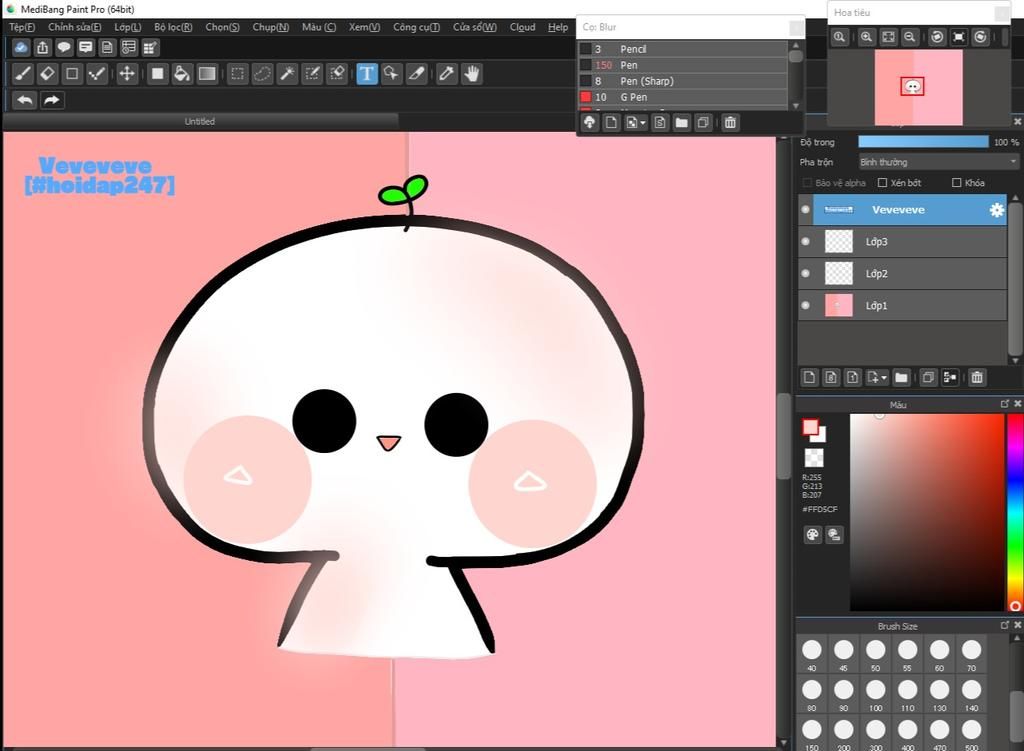
Task: Click the canvas vertical scrollbar
Action: (x=784, y=436)
